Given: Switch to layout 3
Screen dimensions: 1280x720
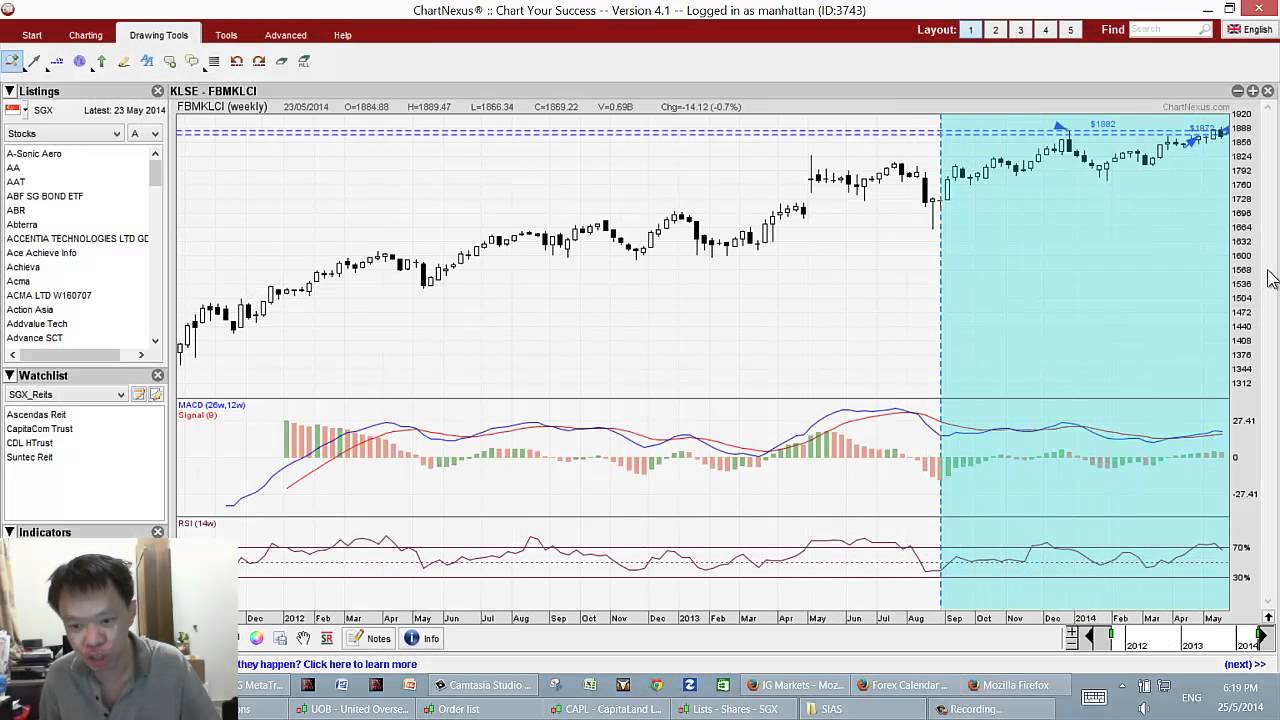Looking at the screenshot, I should tap(1020, 30).
